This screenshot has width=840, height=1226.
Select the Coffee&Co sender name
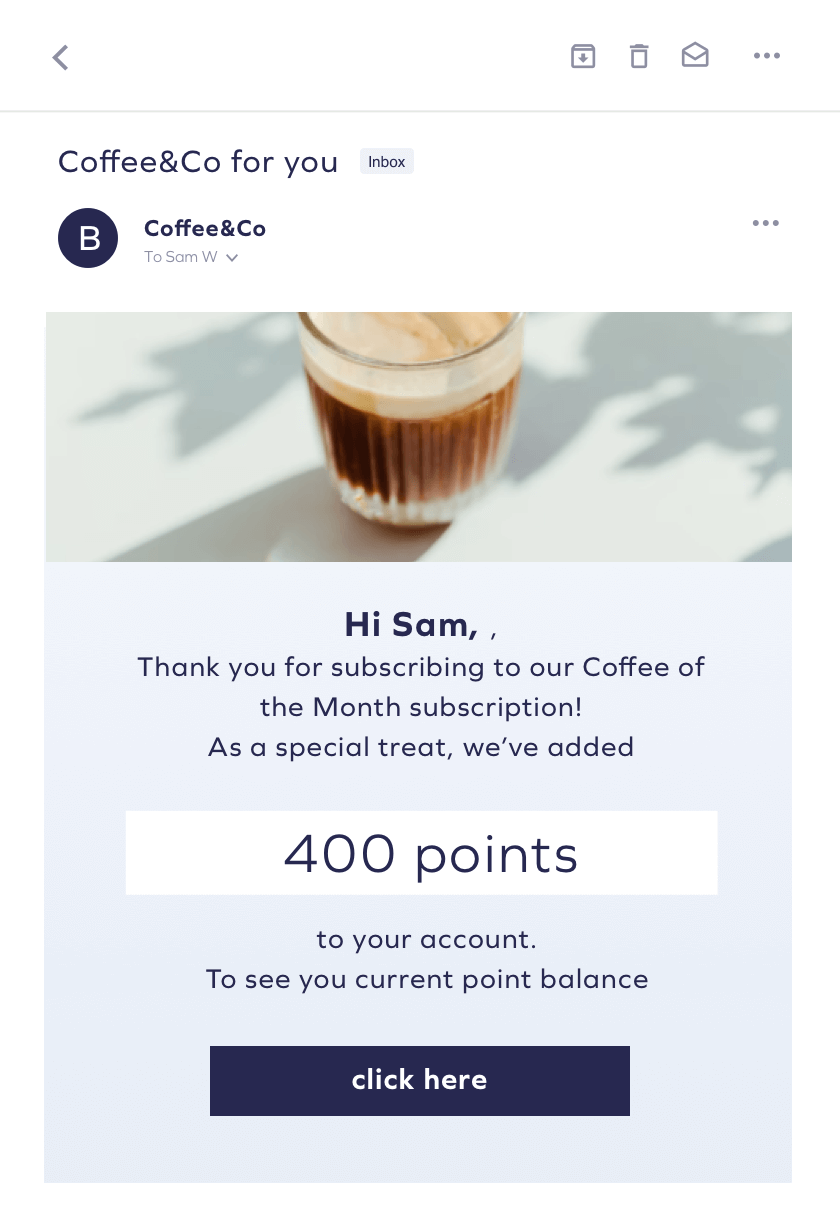click(x=205, y=228)
